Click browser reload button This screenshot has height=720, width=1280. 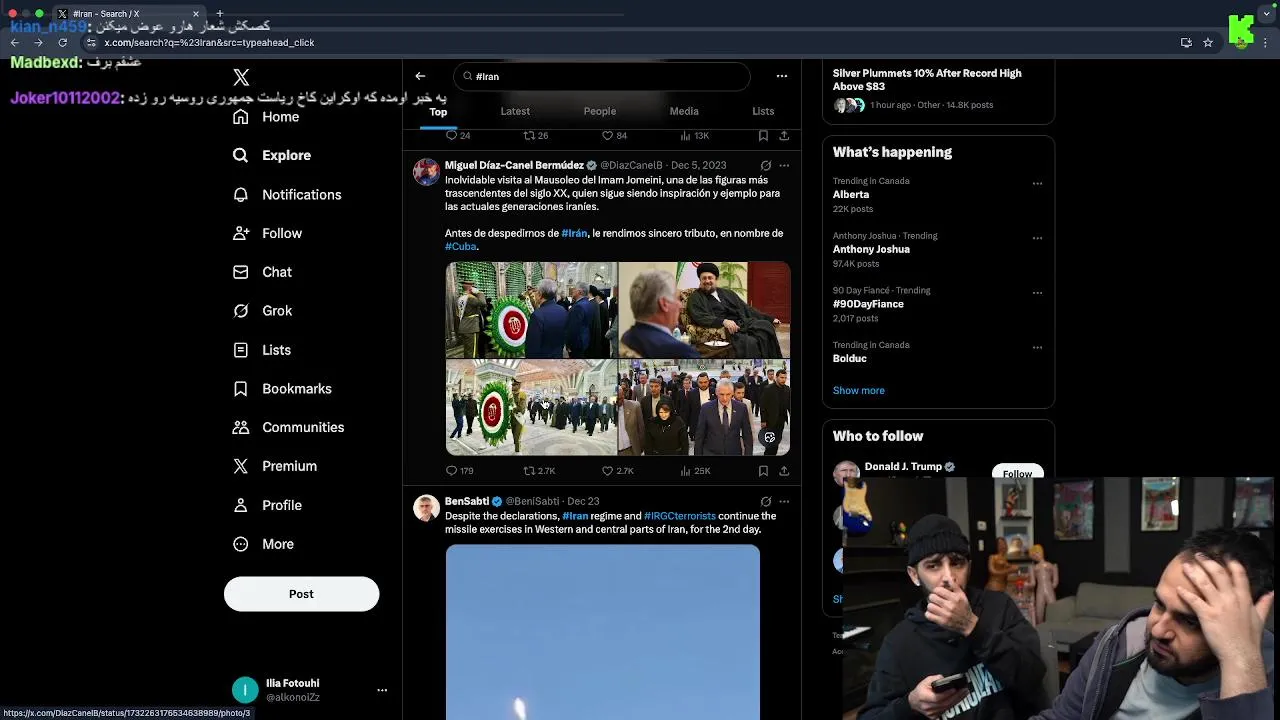pos(62,43)
